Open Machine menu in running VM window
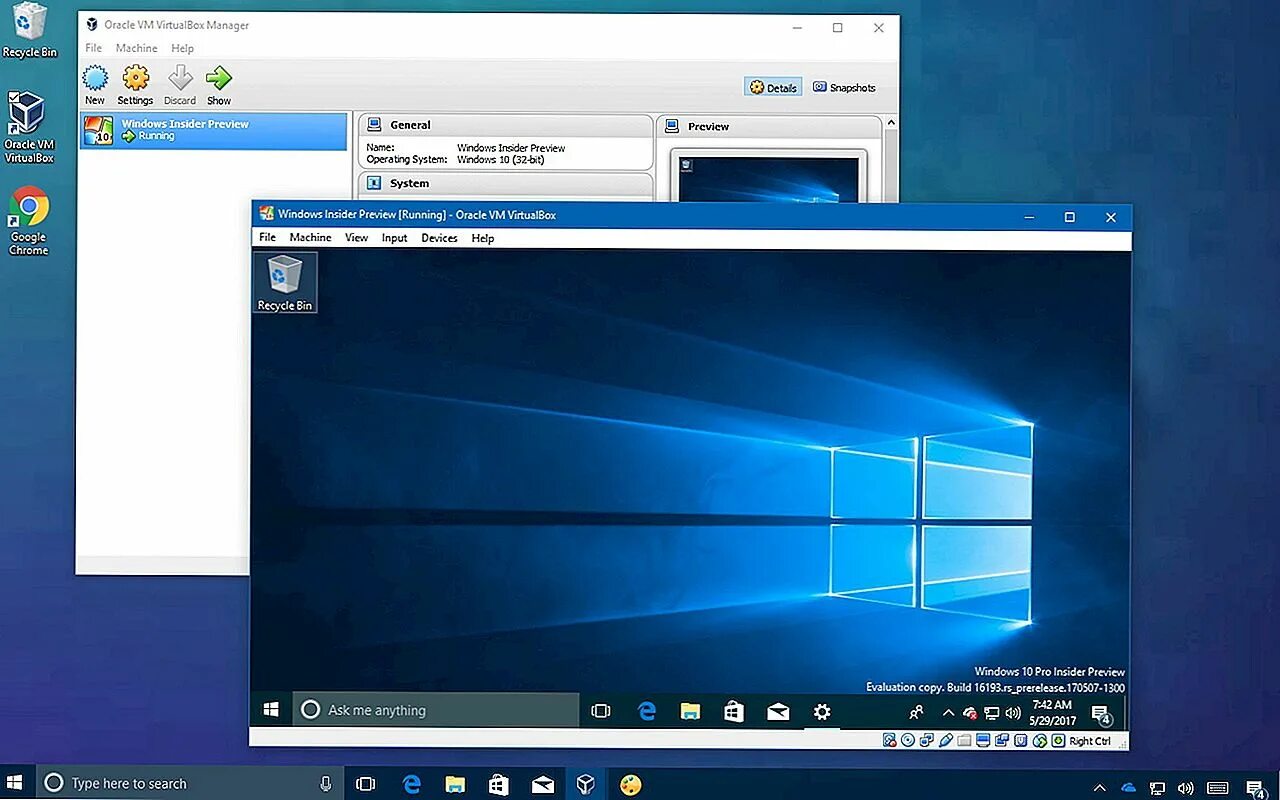Image resolution: width=1280 pixels, height=800 pixels. coord(310,238)
